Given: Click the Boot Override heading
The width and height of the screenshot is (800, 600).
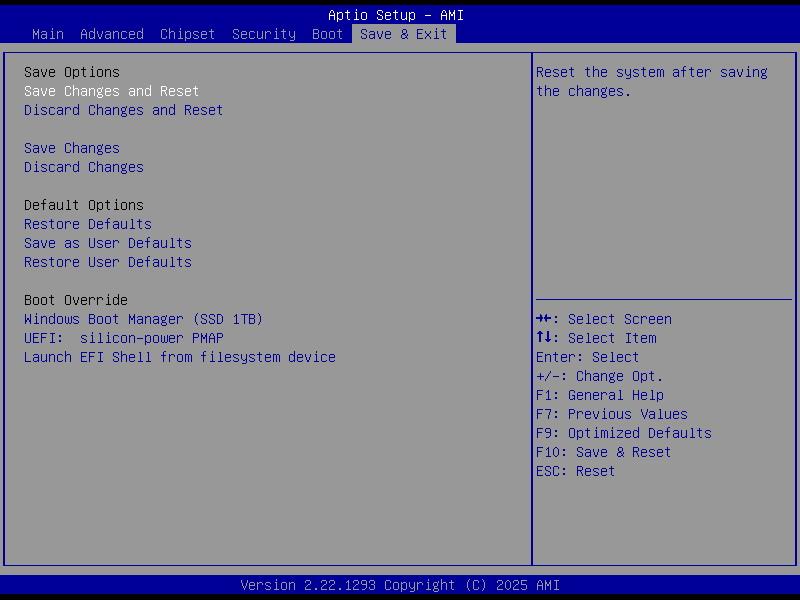Looking at the screenshot, I should coord(76,300).
